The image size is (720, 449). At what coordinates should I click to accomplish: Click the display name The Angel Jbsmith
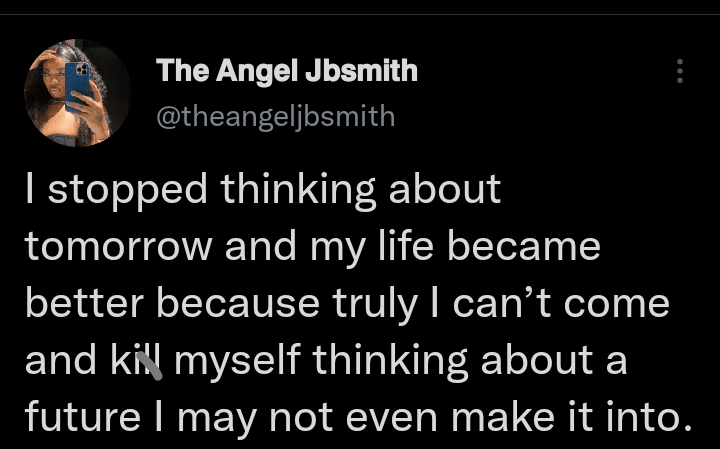287,71
